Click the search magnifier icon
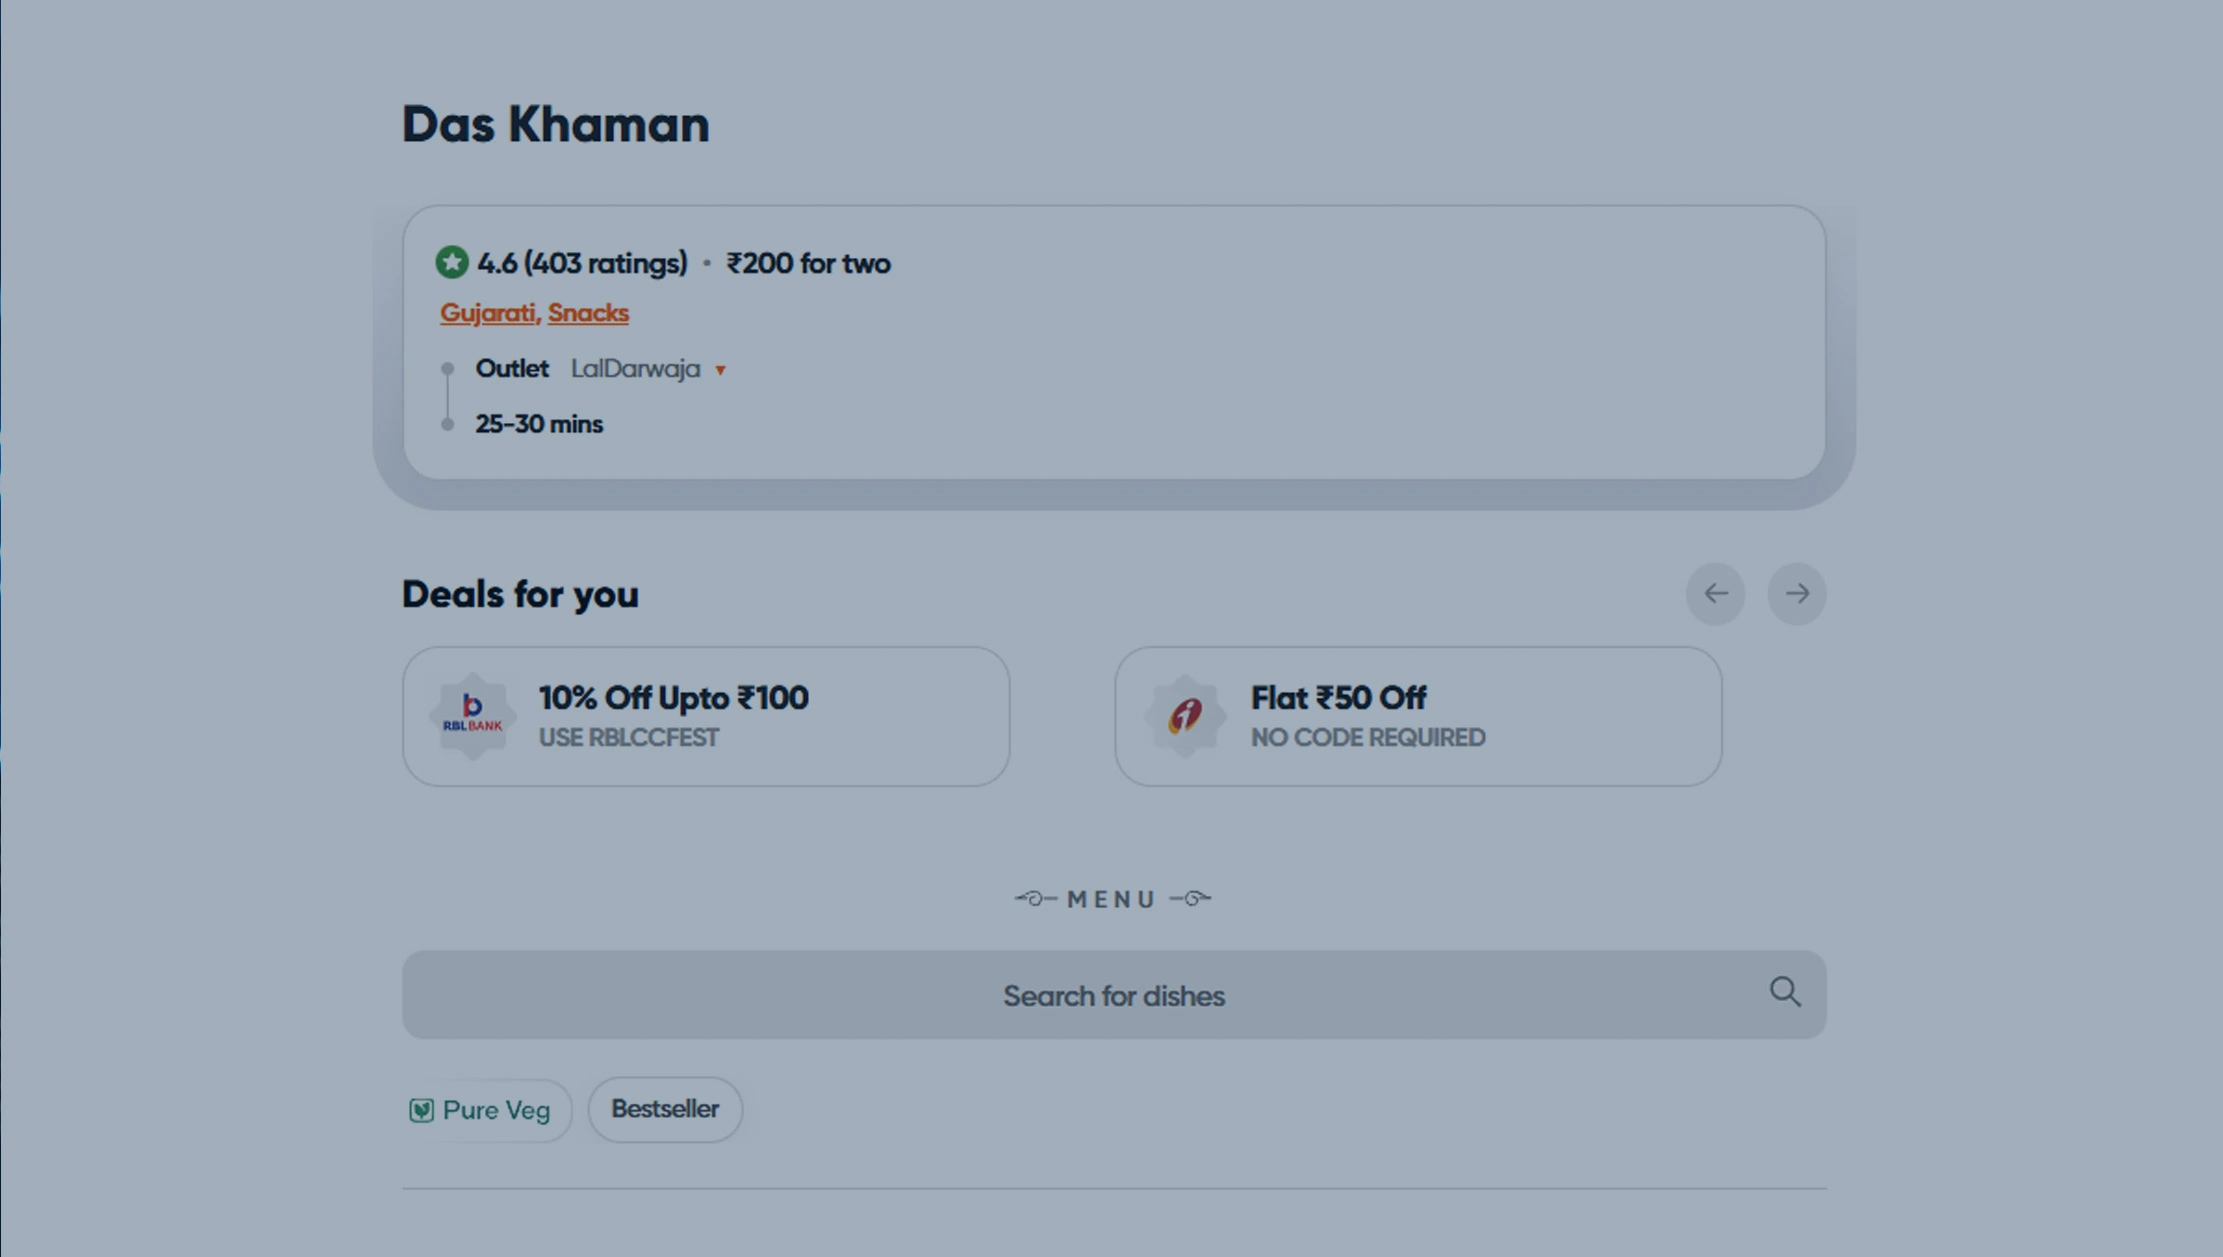Viewport: 2223px width, 1257px height. [x=1784, y=993]
